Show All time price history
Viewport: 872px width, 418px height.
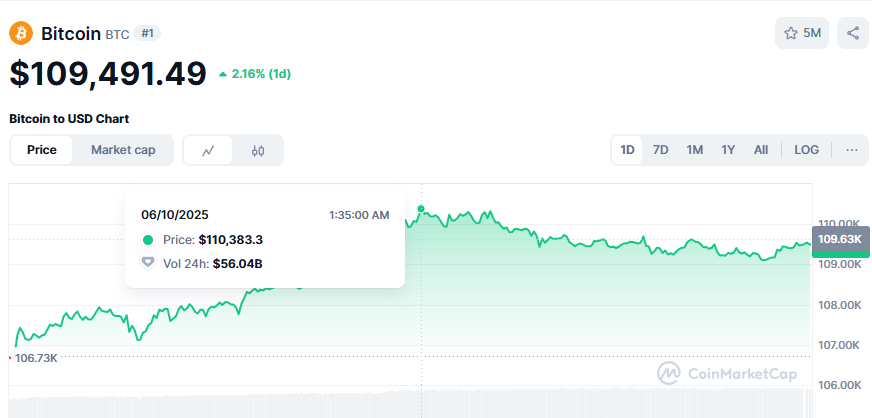pos(761,150)
